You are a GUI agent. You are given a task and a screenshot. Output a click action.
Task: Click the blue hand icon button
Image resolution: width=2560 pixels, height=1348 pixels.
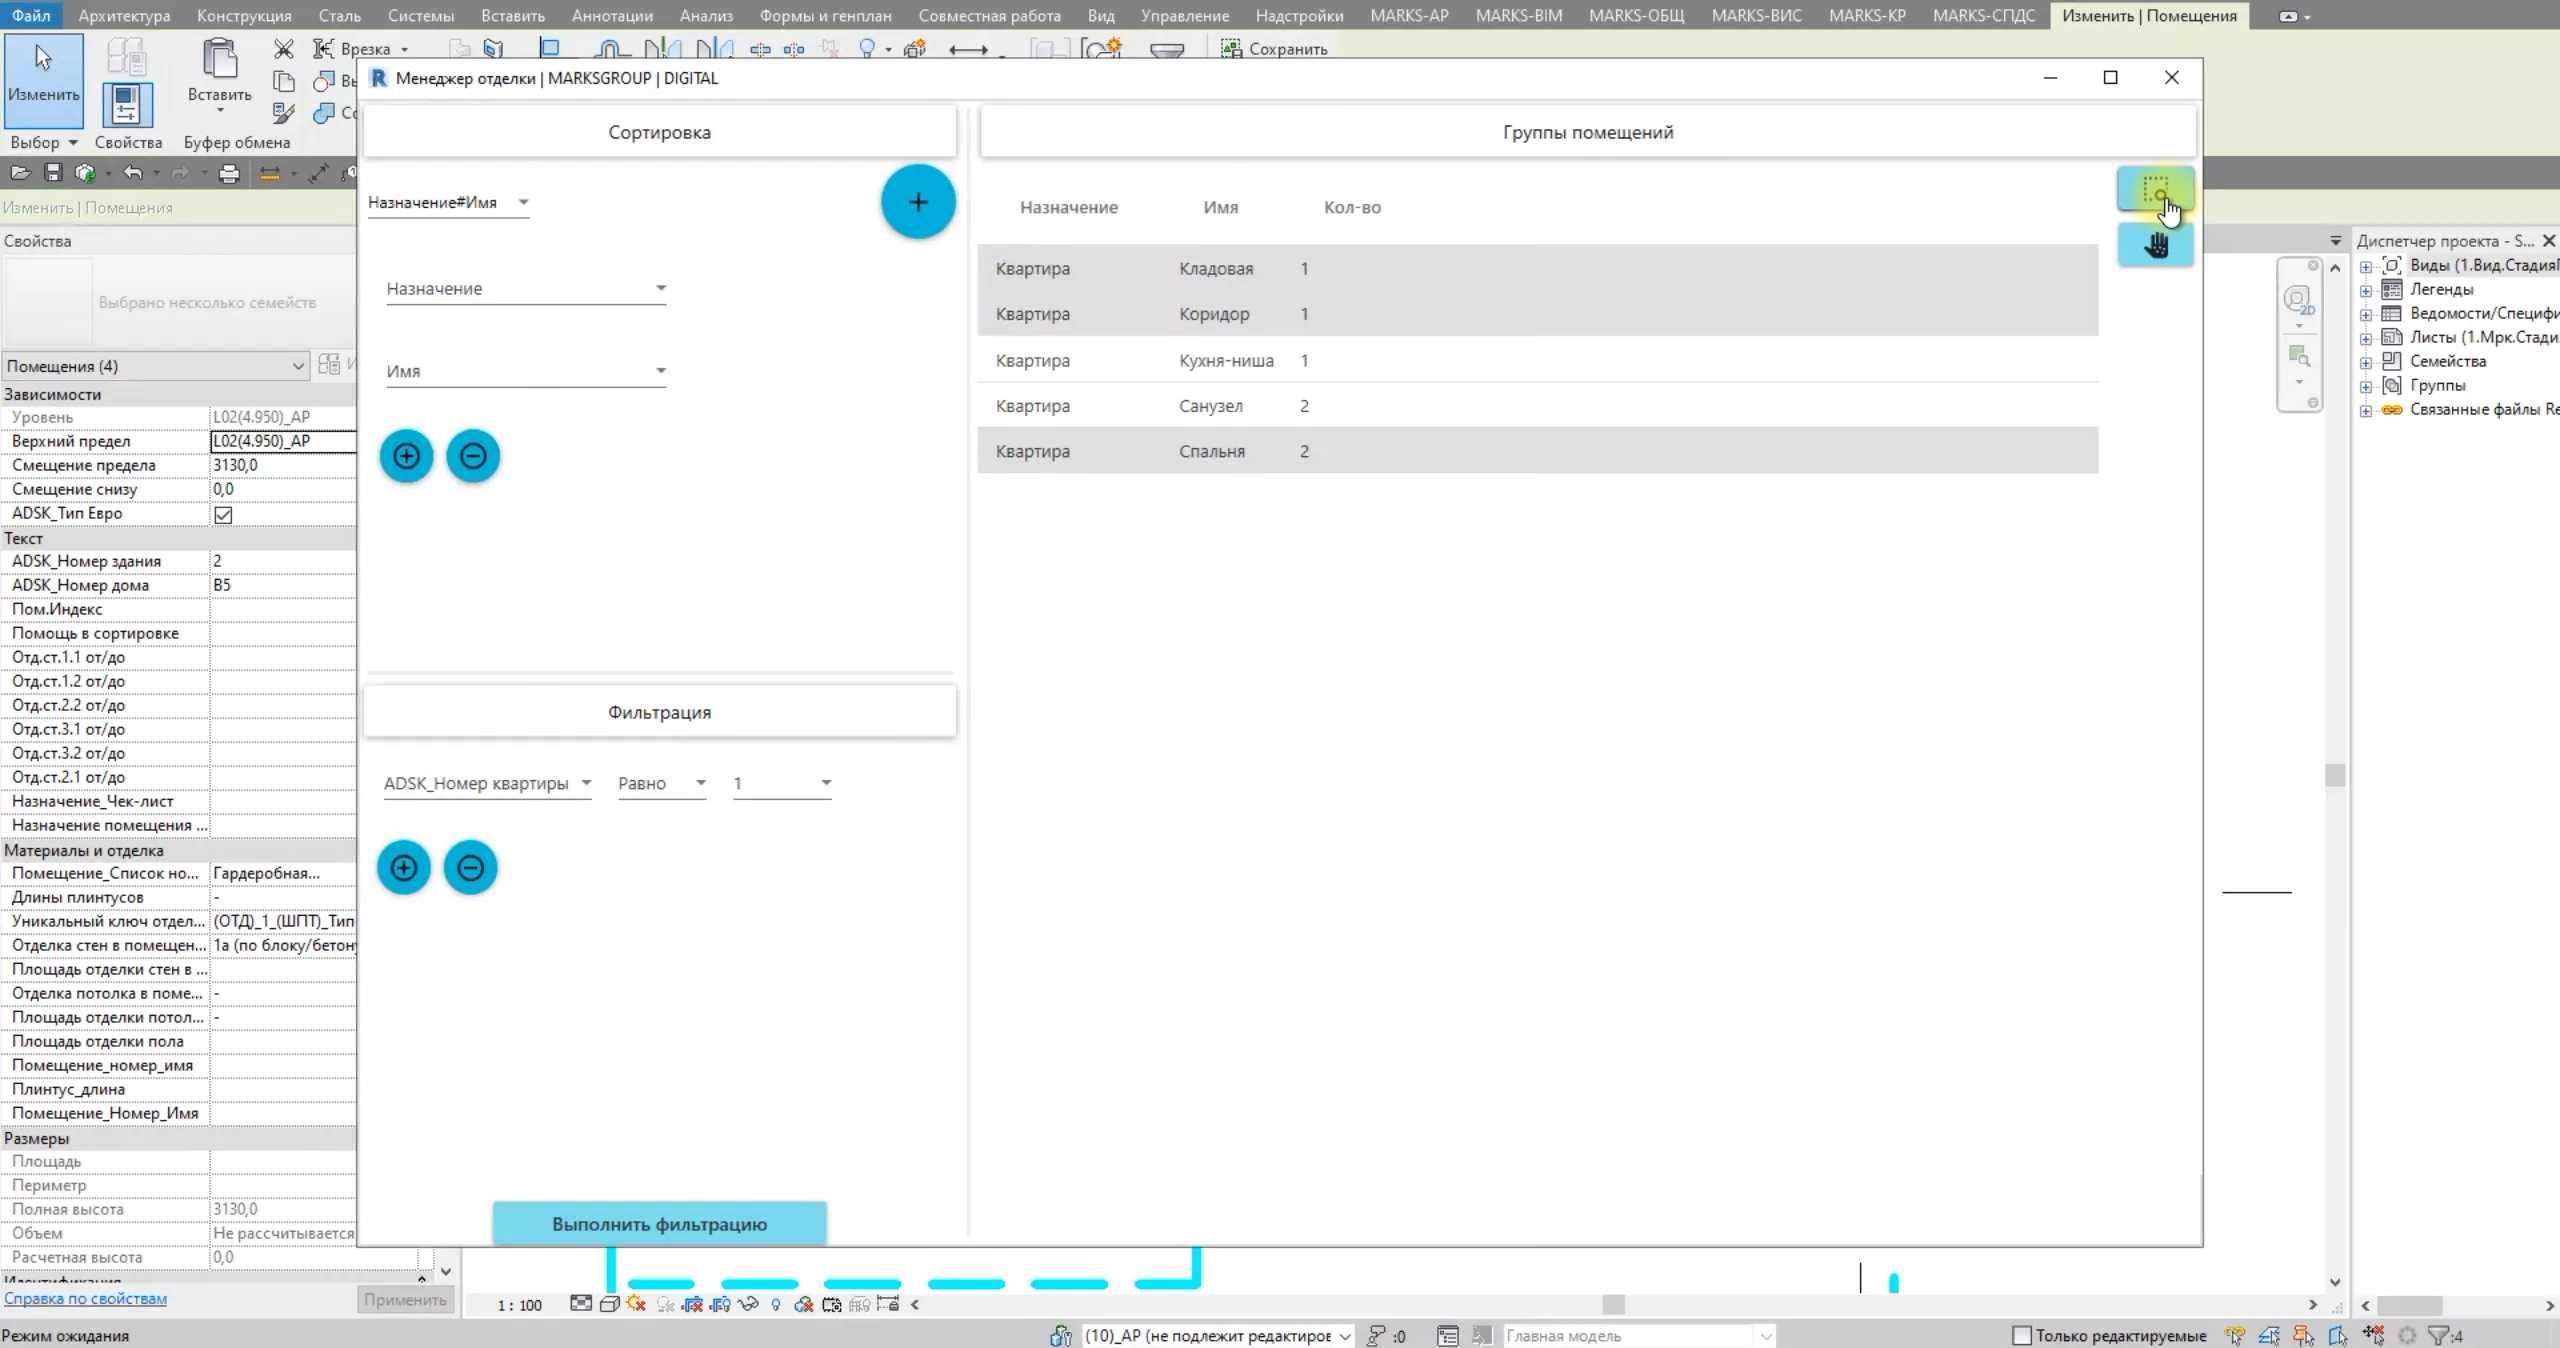2155,245
